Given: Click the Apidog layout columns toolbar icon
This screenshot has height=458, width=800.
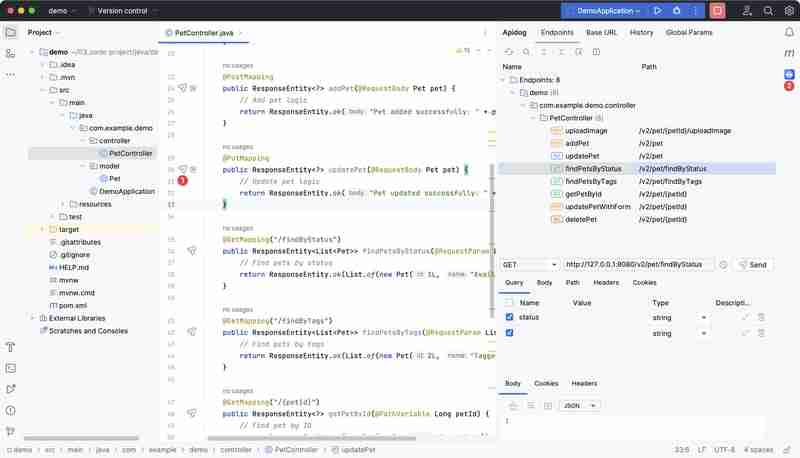Looking at the screenshot, I should [x=596, y=52].
